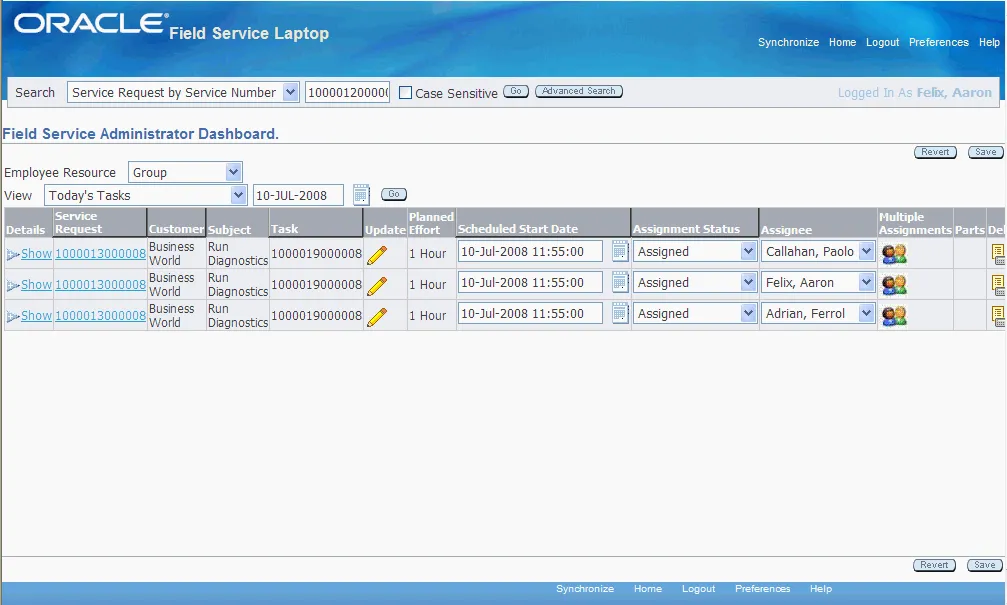Screen dimensions: 1007x605
Task: Open calendar picker for third row's scheduled start
Action: point(620,313)
